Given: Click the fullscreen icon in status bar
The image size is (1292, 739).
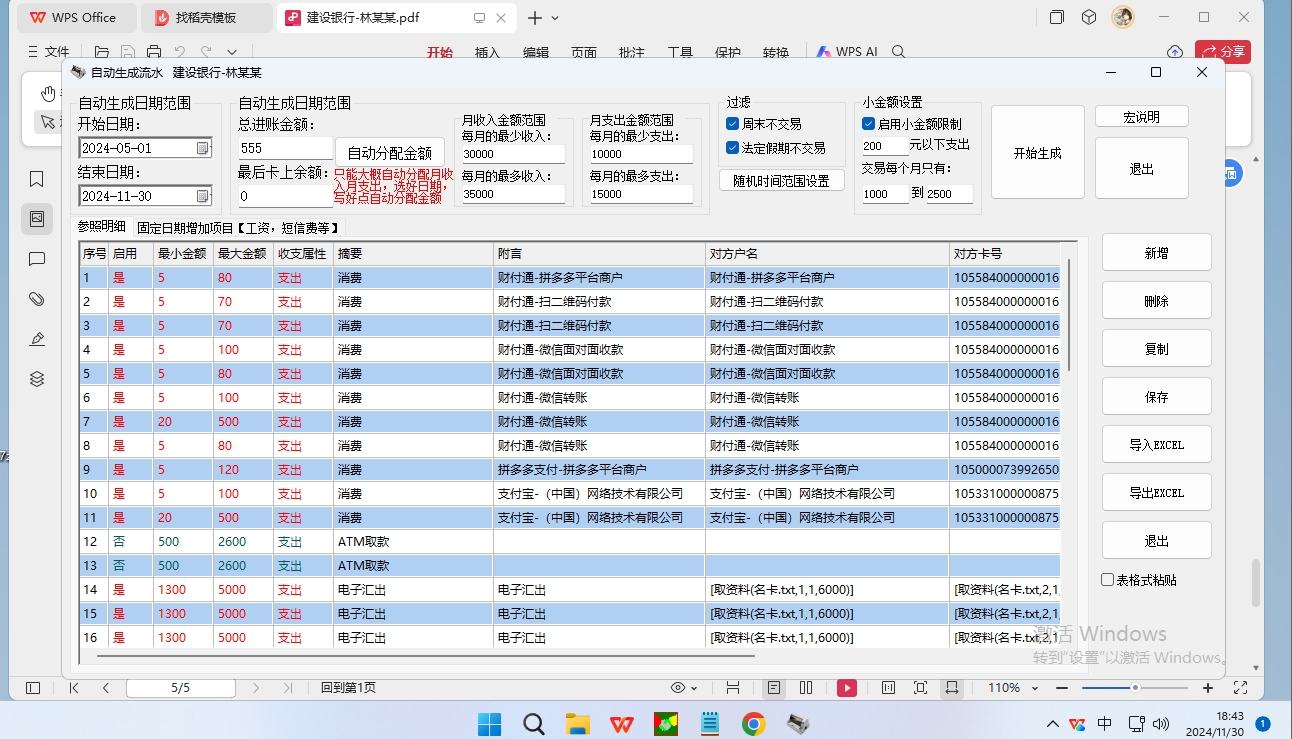Looking at the screenshot, I should [1240, 688].
